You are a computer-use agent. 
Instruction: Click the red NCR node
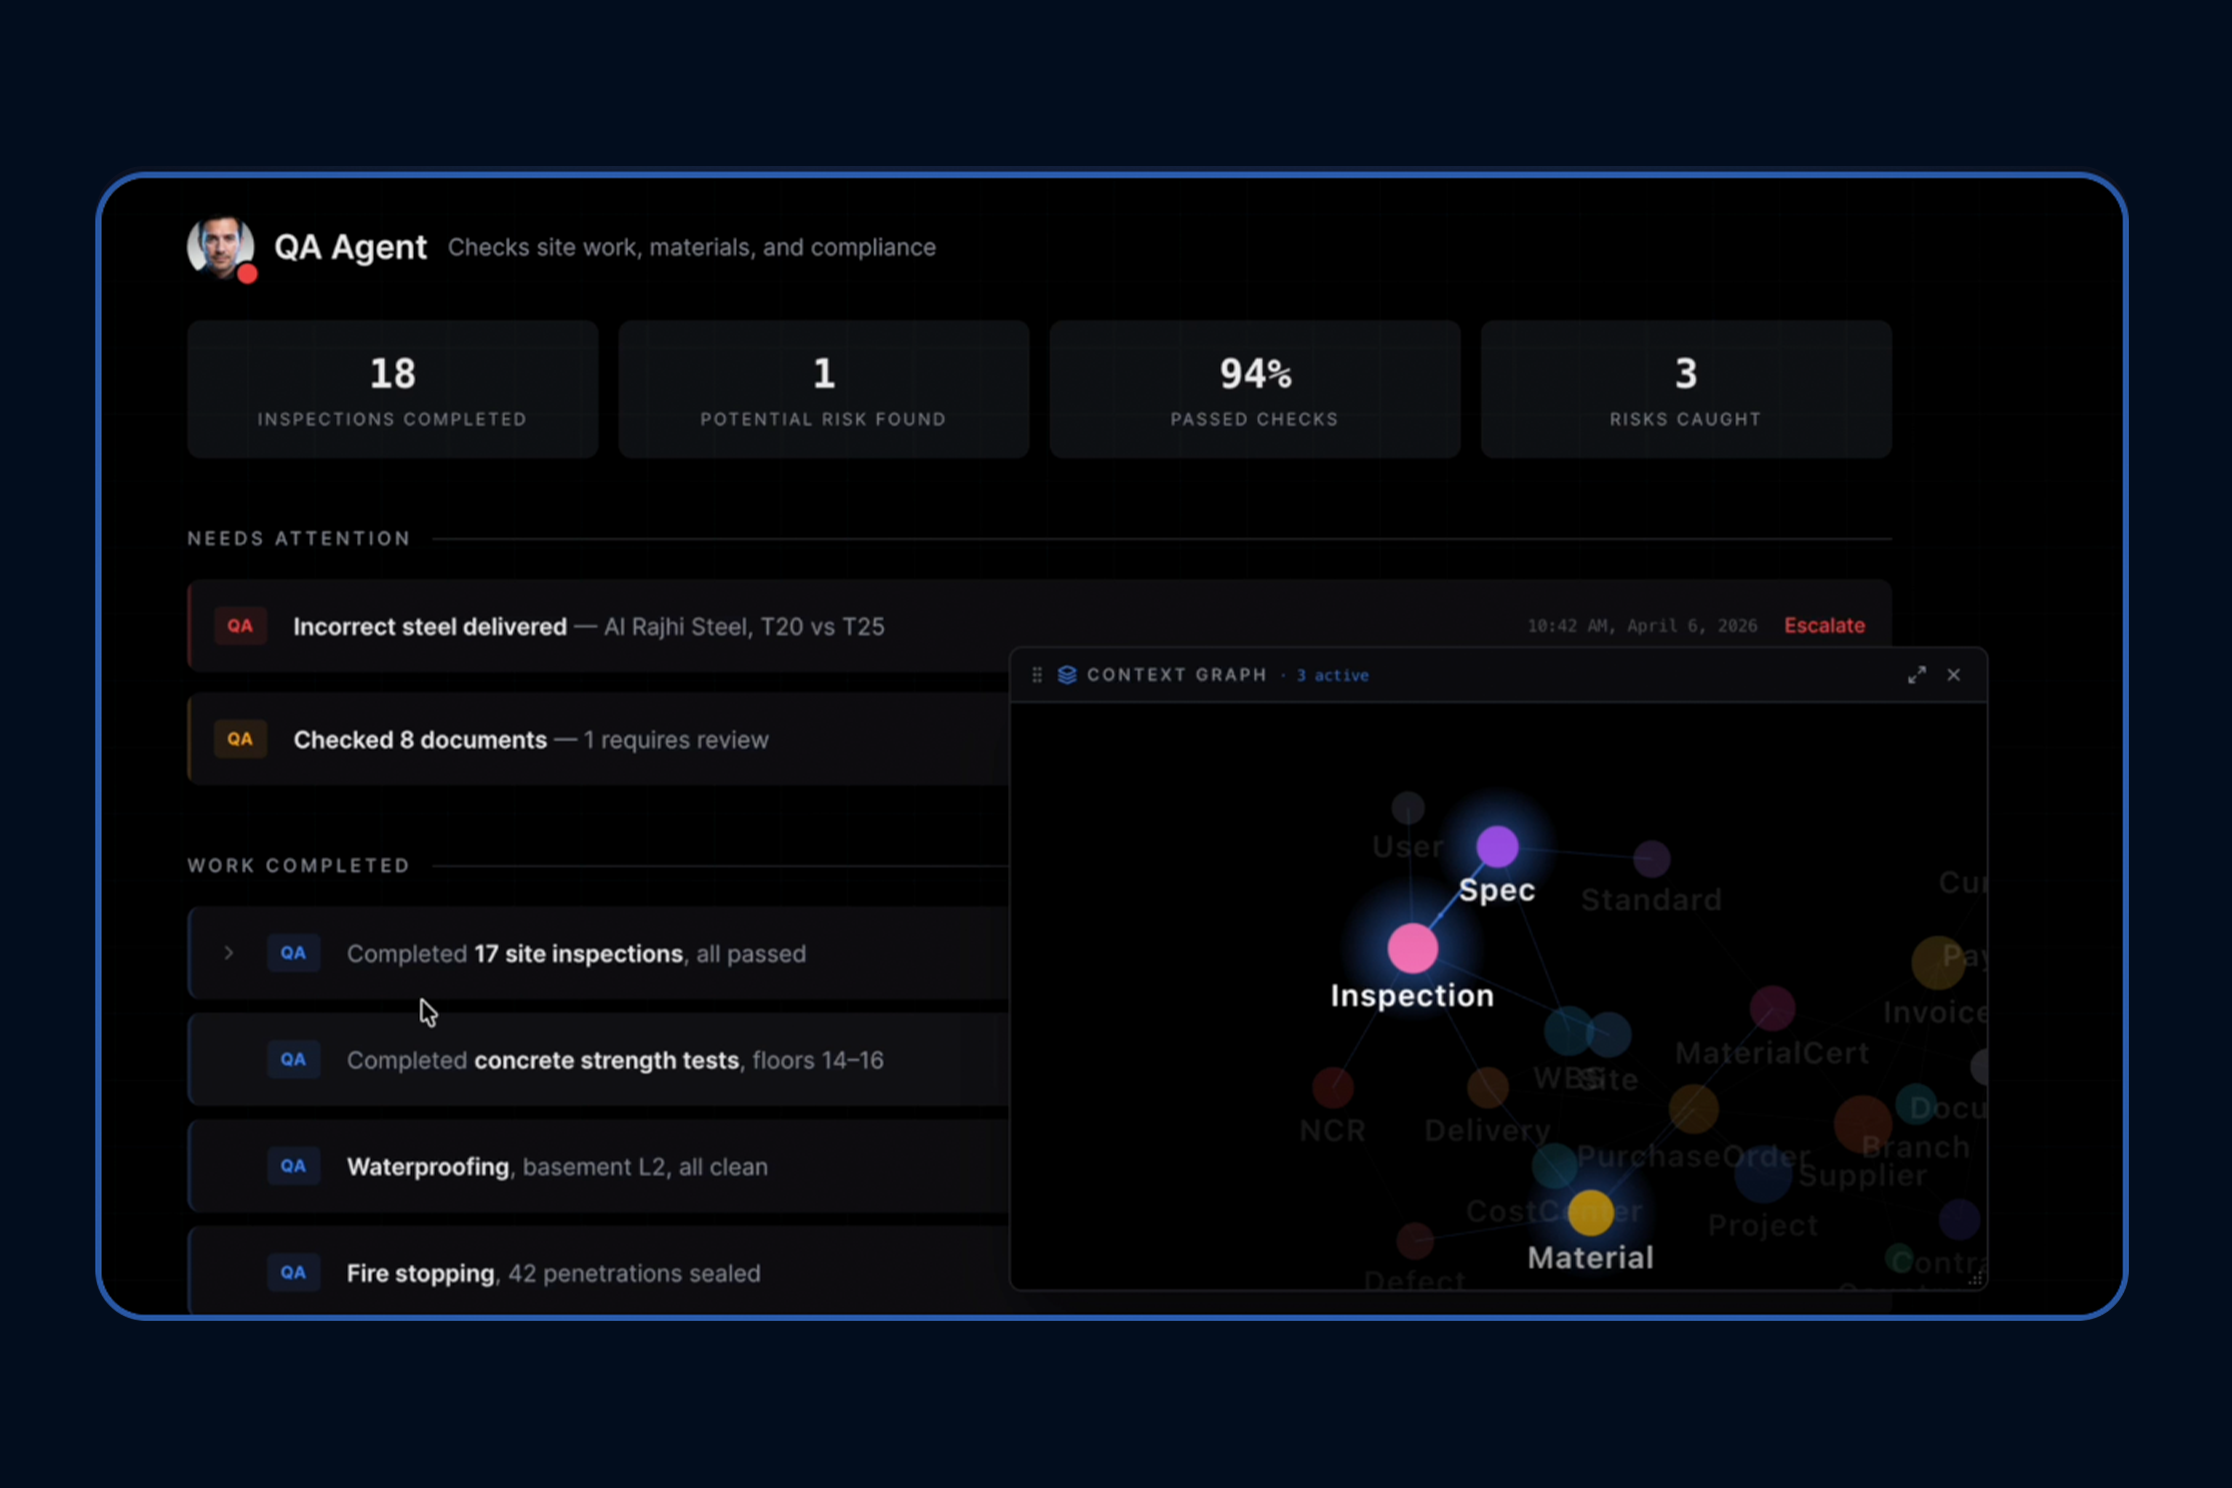pos(1332,1087)
